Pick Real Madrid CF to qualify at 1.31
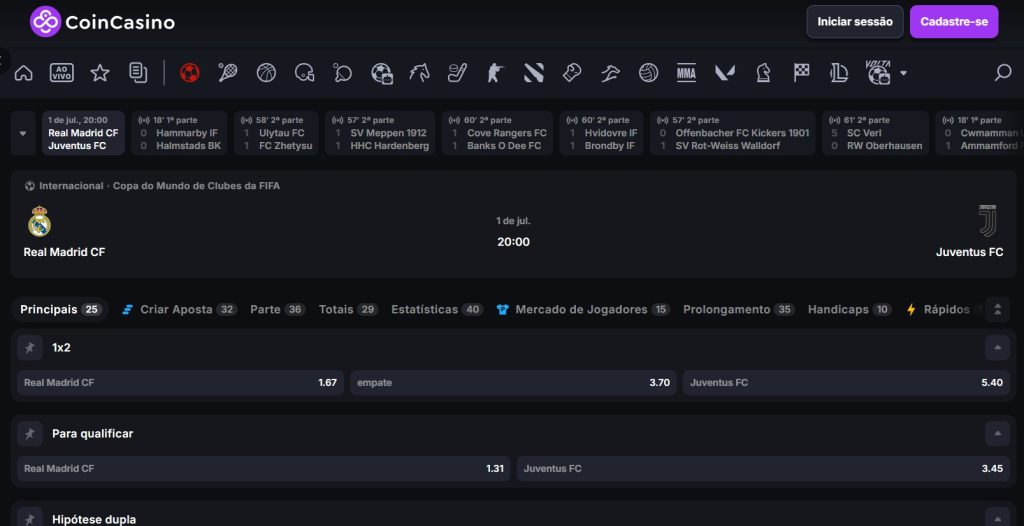 click(x=264, y=468)
